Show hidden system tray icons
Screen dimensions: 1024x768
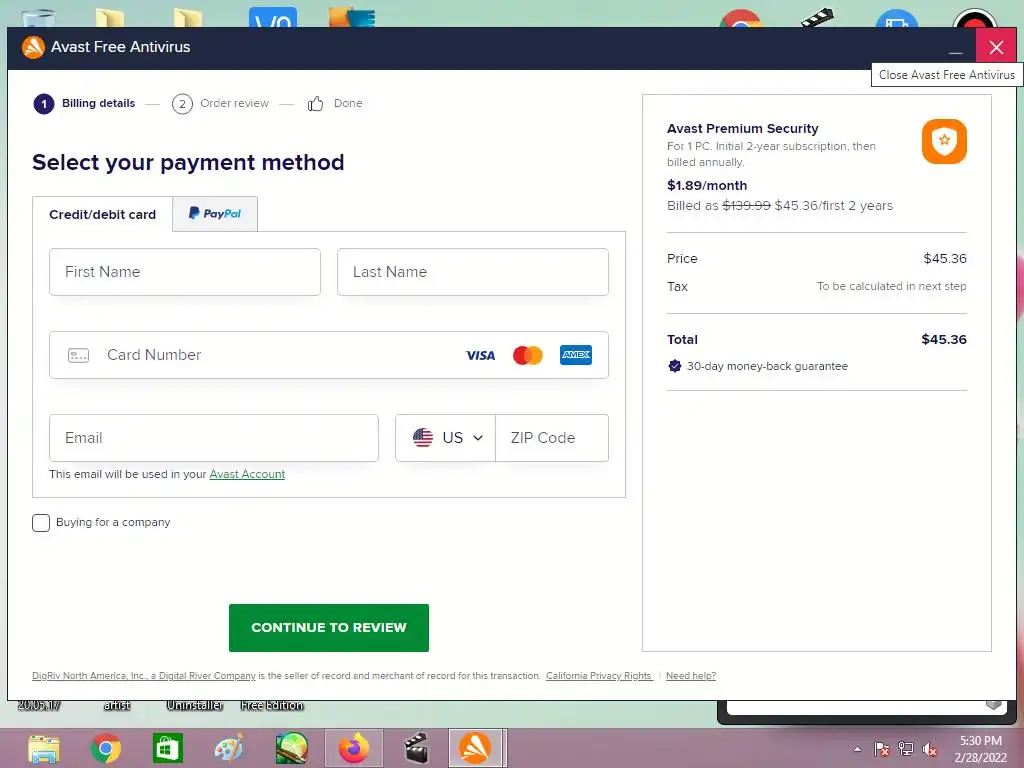coord(857,749)
